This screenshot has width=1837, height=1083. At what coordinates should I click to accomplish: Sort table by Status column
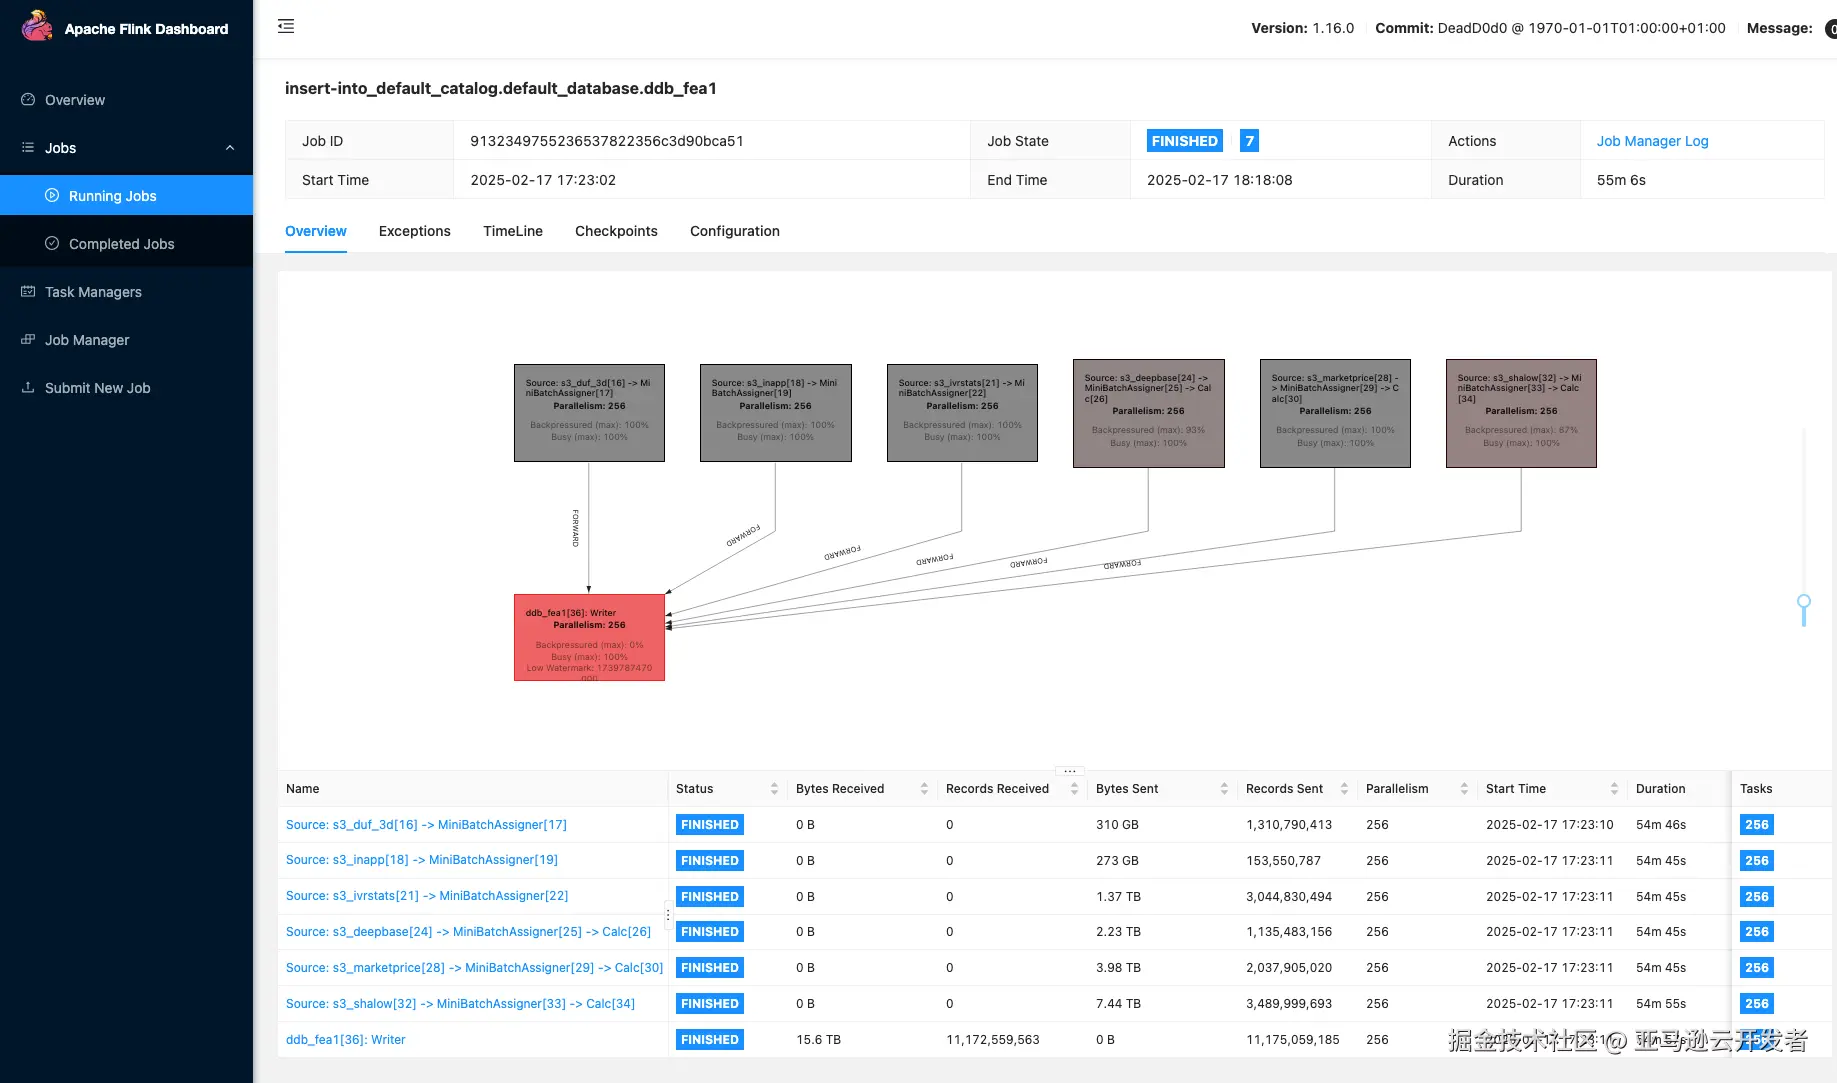[774, 789]
